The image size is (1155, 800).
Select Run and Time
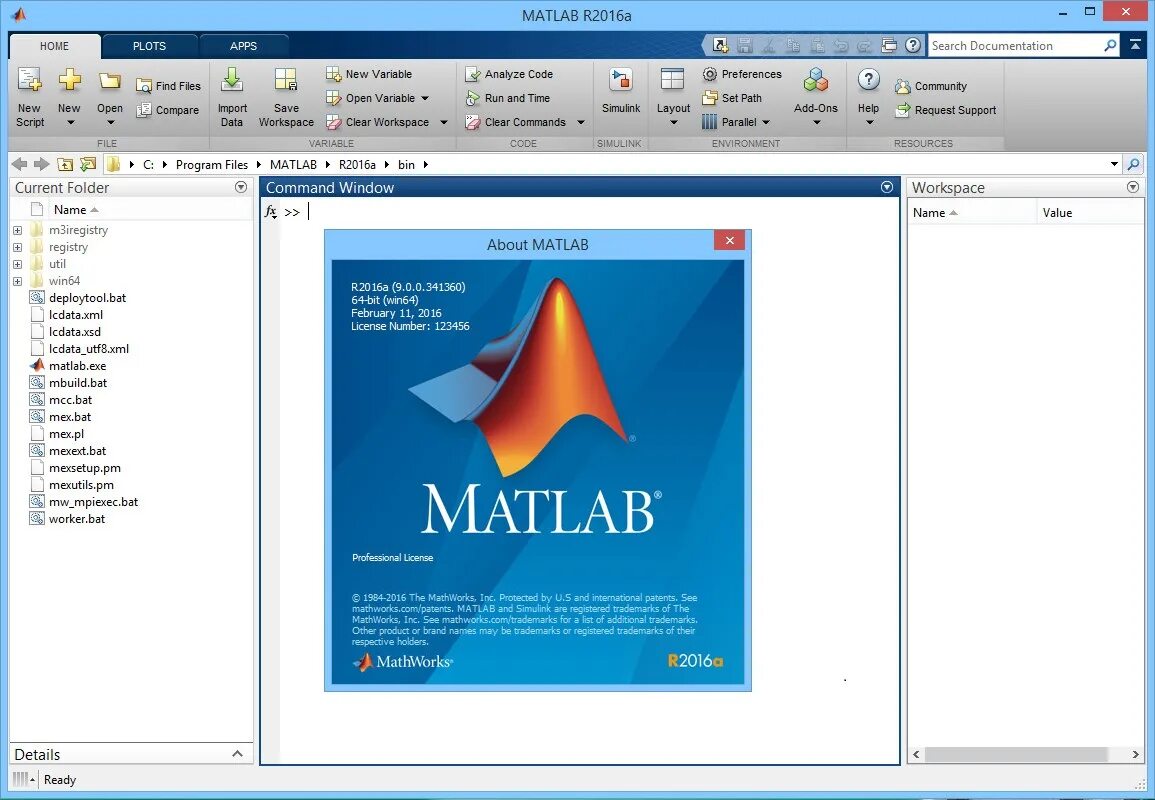(508, 98)
